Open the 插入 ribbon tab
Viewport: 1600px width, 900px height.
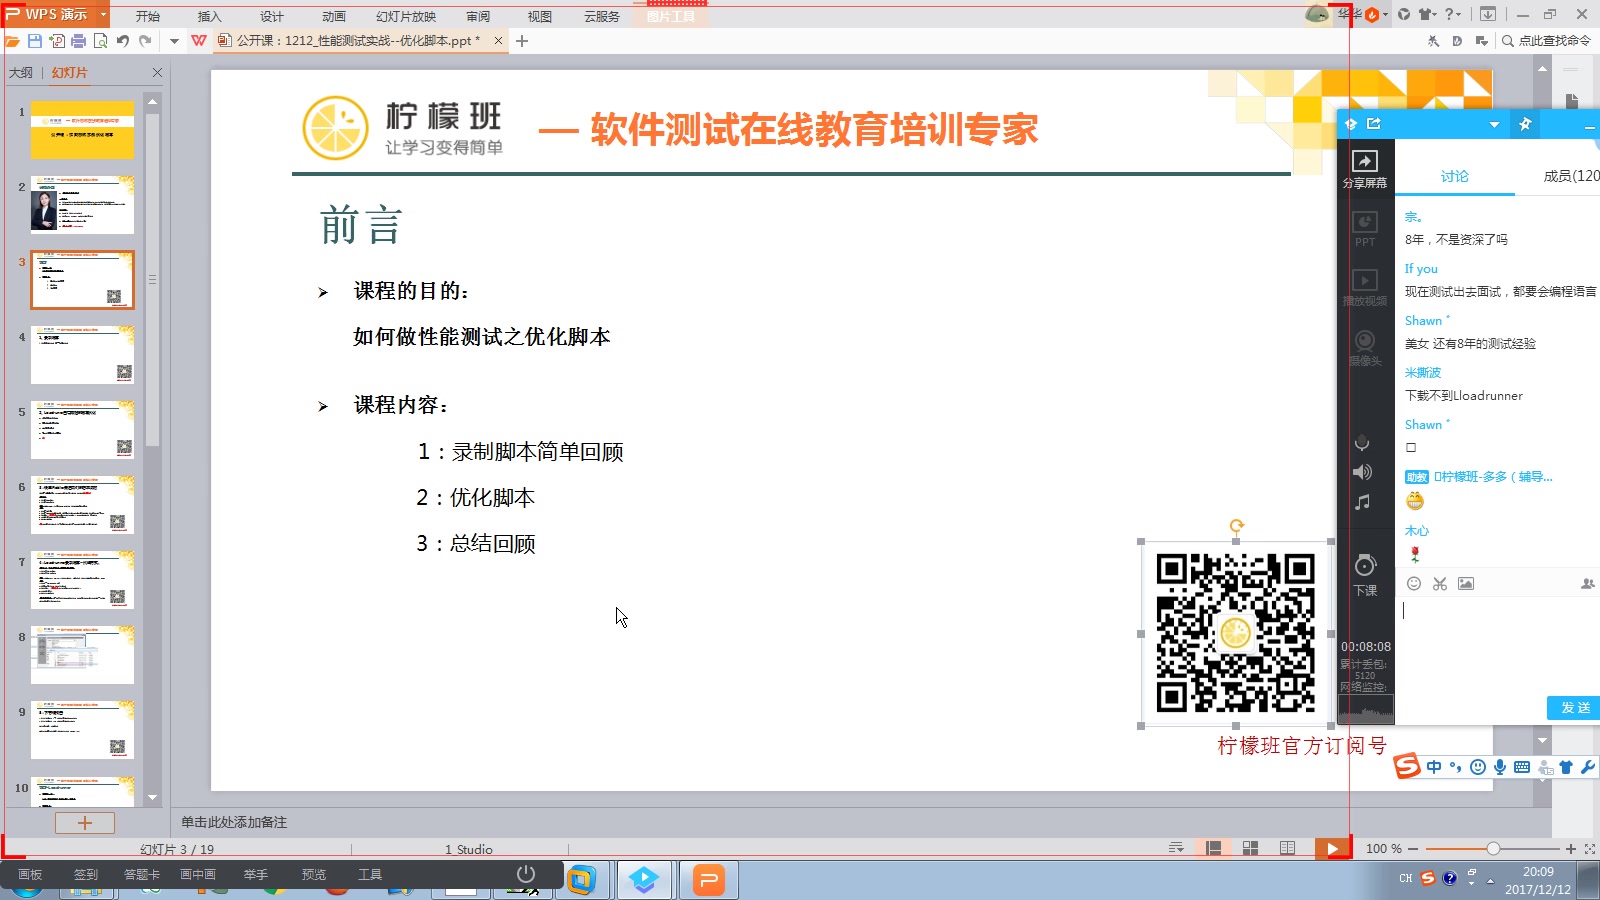210,16
